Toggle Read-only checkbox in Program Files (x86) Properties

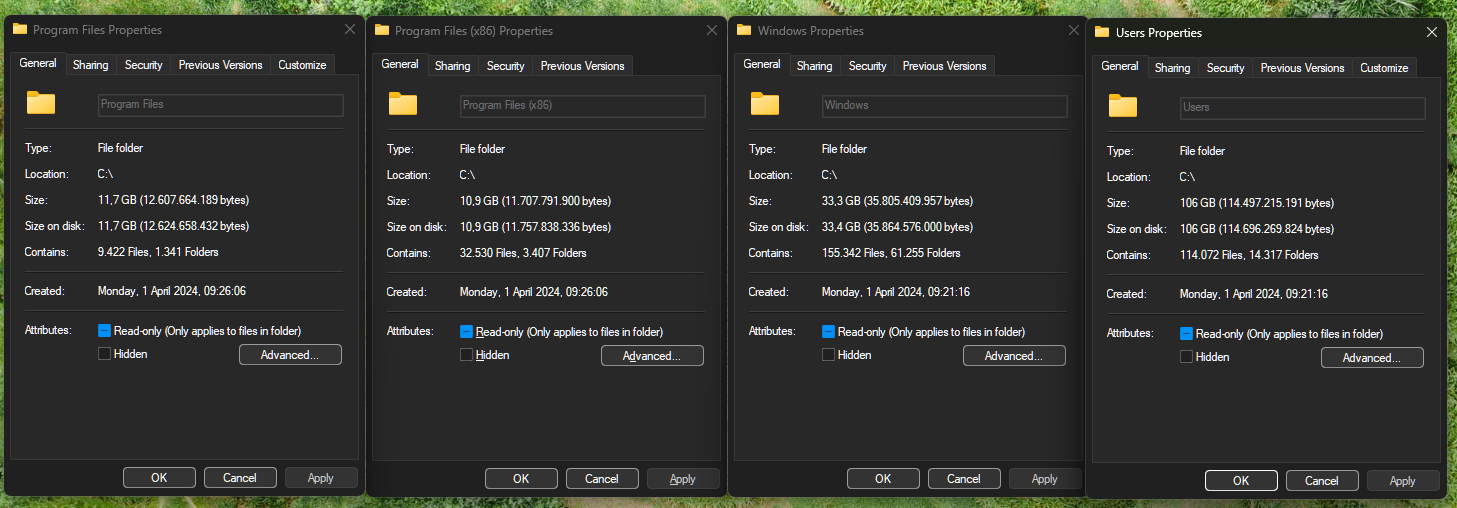pos(466,331)
